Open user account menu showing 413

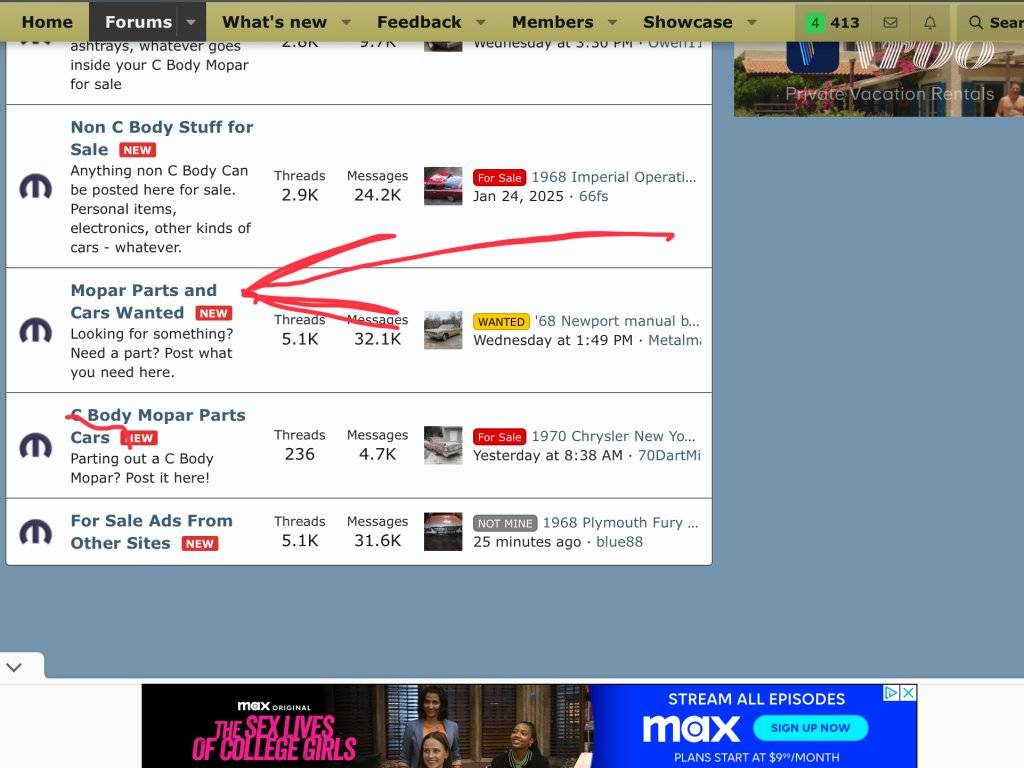click(x=832, y=22)
